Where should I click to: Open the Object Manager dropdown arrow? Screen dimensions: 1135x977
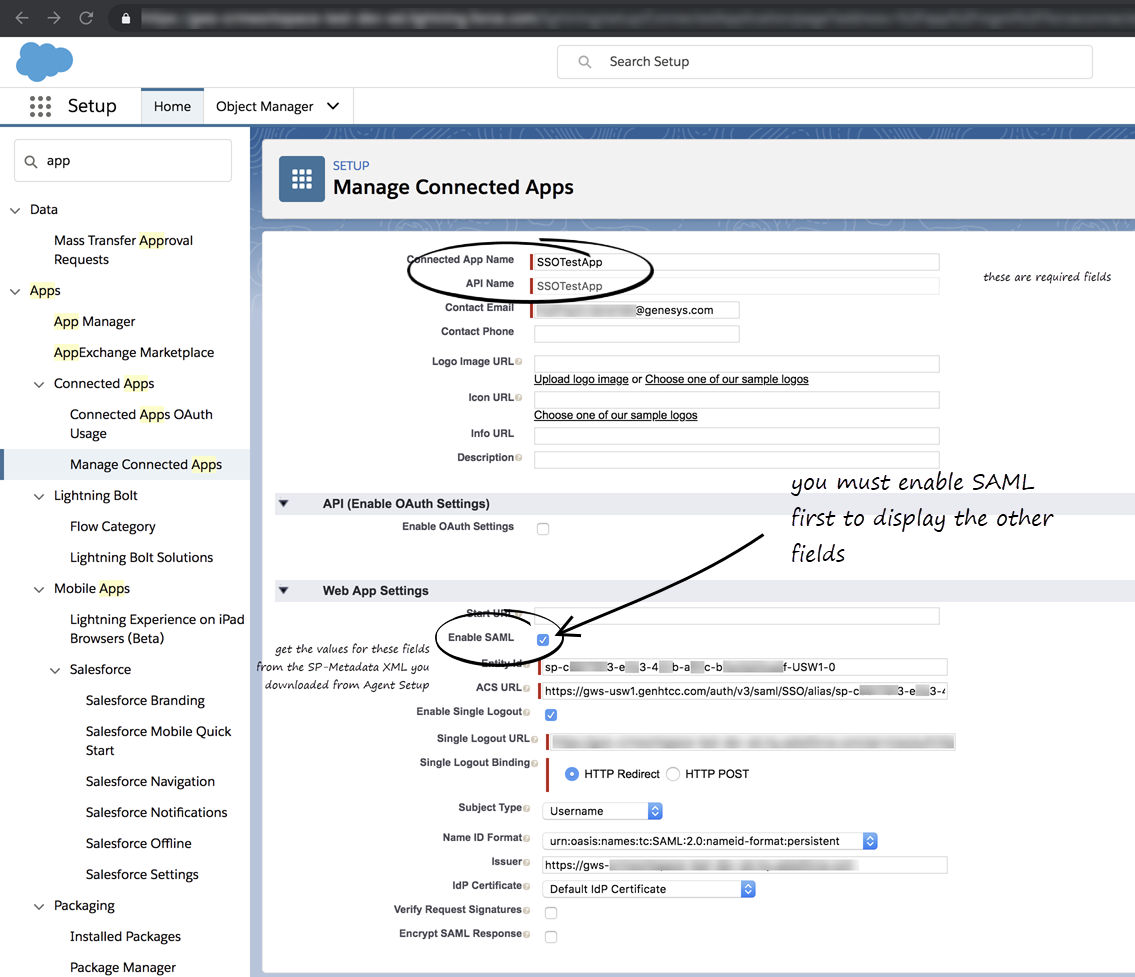click(x=333, y=106)
